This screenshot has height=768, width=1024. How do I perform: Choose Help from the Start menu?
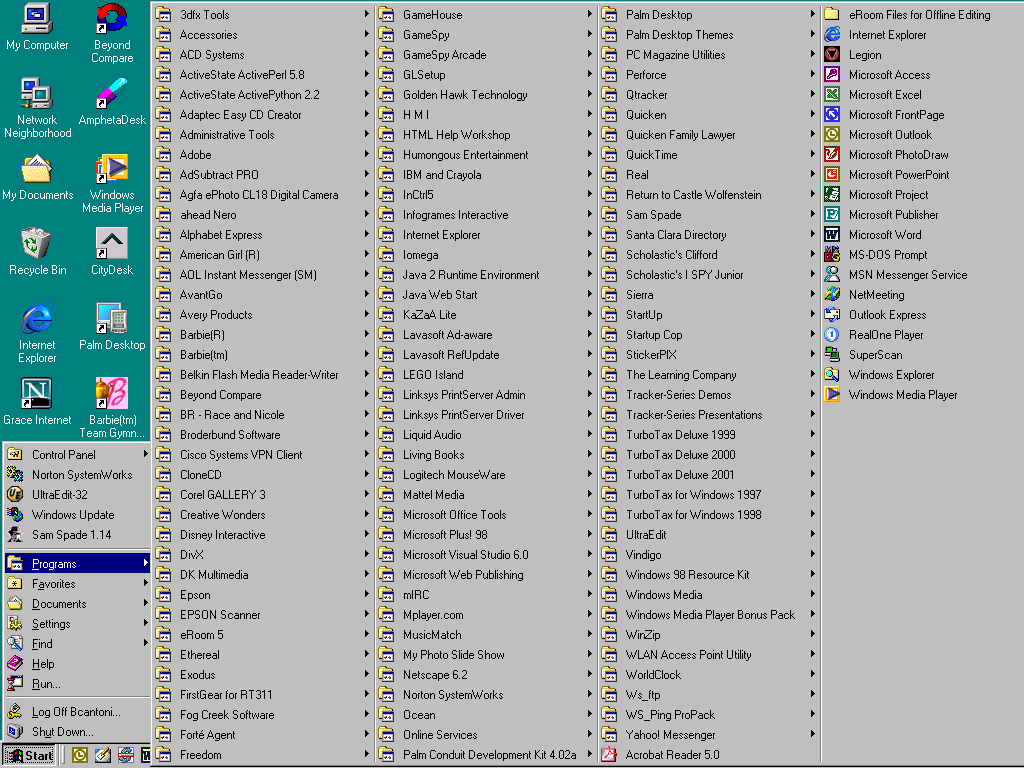click(x=78, y=664)
